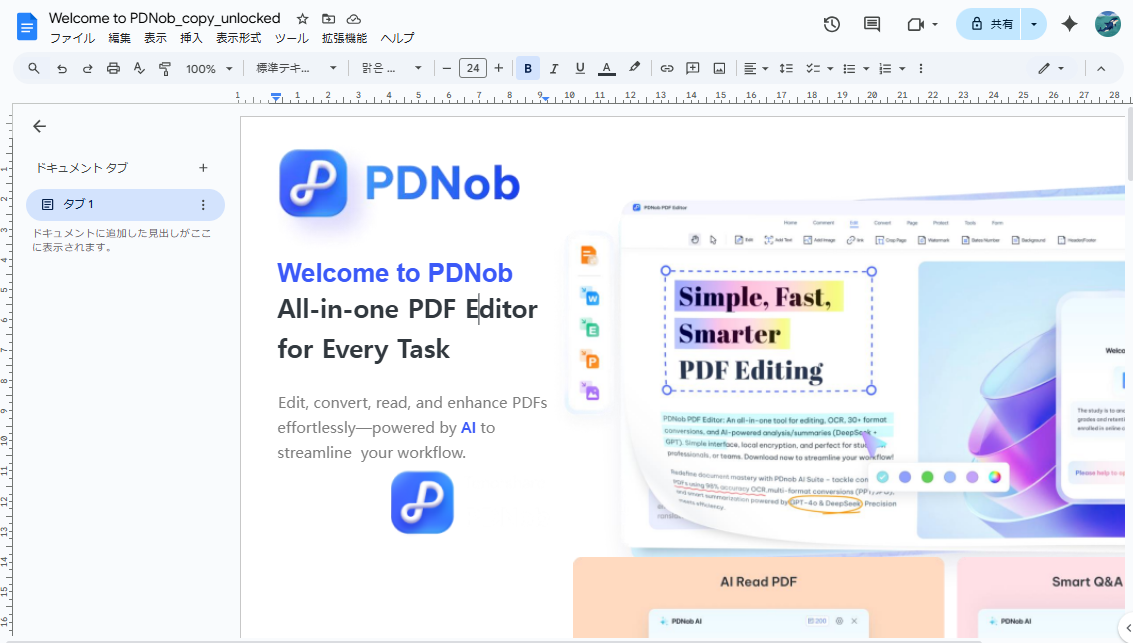Open line and paragraph spacing
This screenshot has height=643, width=1133.
pyautogui.click(x=786, y=69)
